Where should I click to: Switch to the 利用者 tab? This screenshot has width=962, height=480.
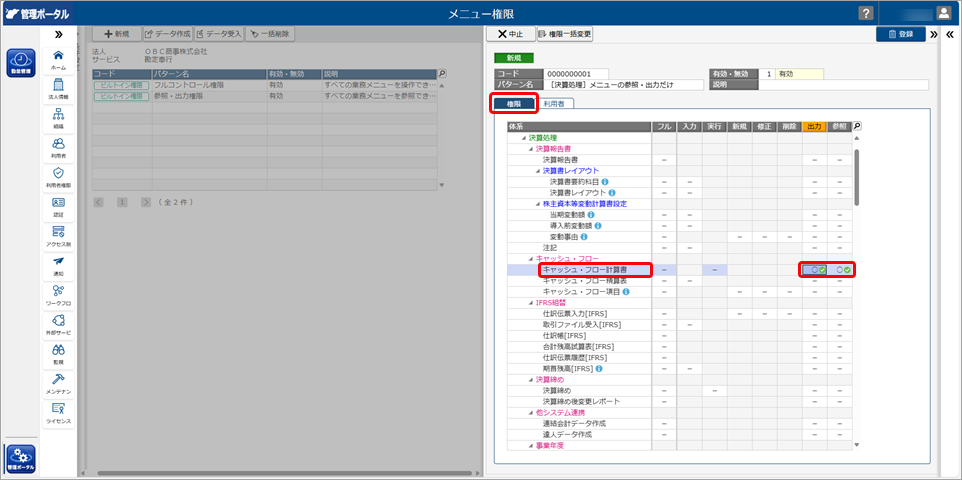click(554, 104)
